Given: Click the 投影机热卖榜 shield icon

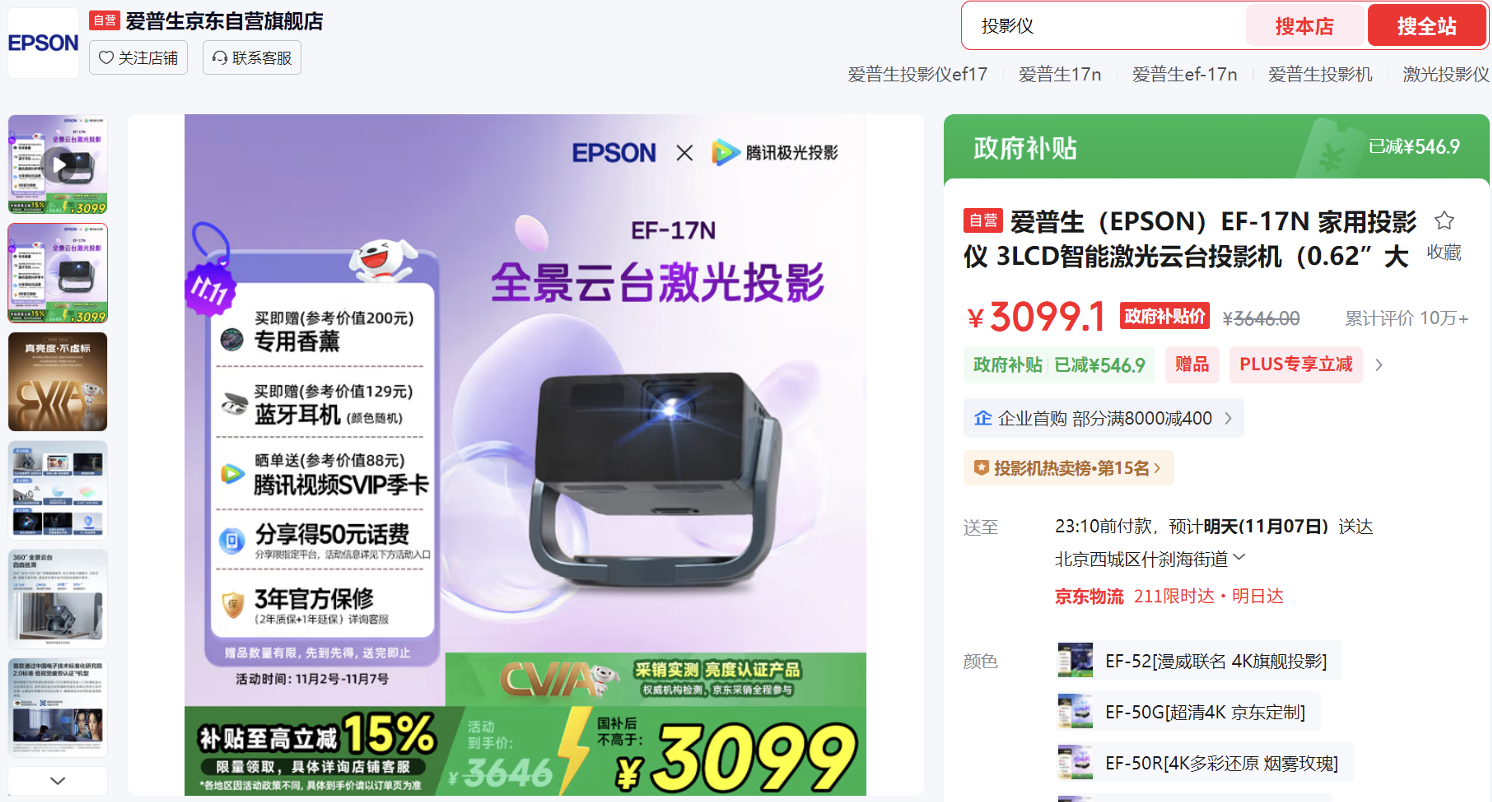Looking at the screenshot, I should (982, 467).
